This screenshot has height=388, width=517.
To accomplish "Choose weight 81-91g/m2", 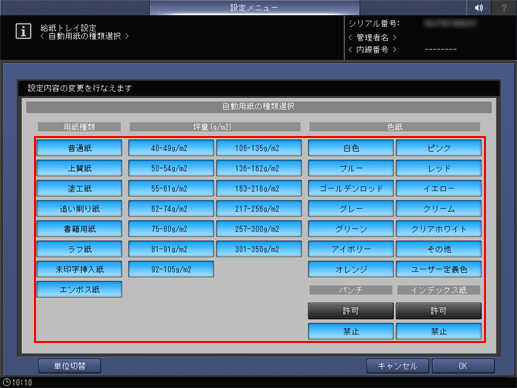I will point(171,249).
